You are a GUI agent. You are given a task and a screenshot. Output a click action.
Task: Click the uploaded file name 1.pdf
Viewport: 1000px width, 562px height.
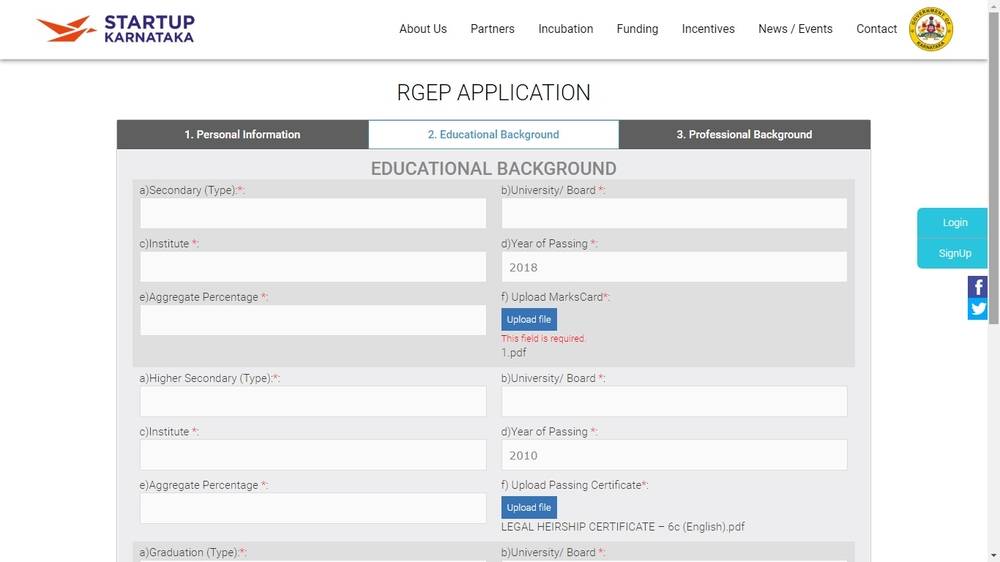(513, 353)
